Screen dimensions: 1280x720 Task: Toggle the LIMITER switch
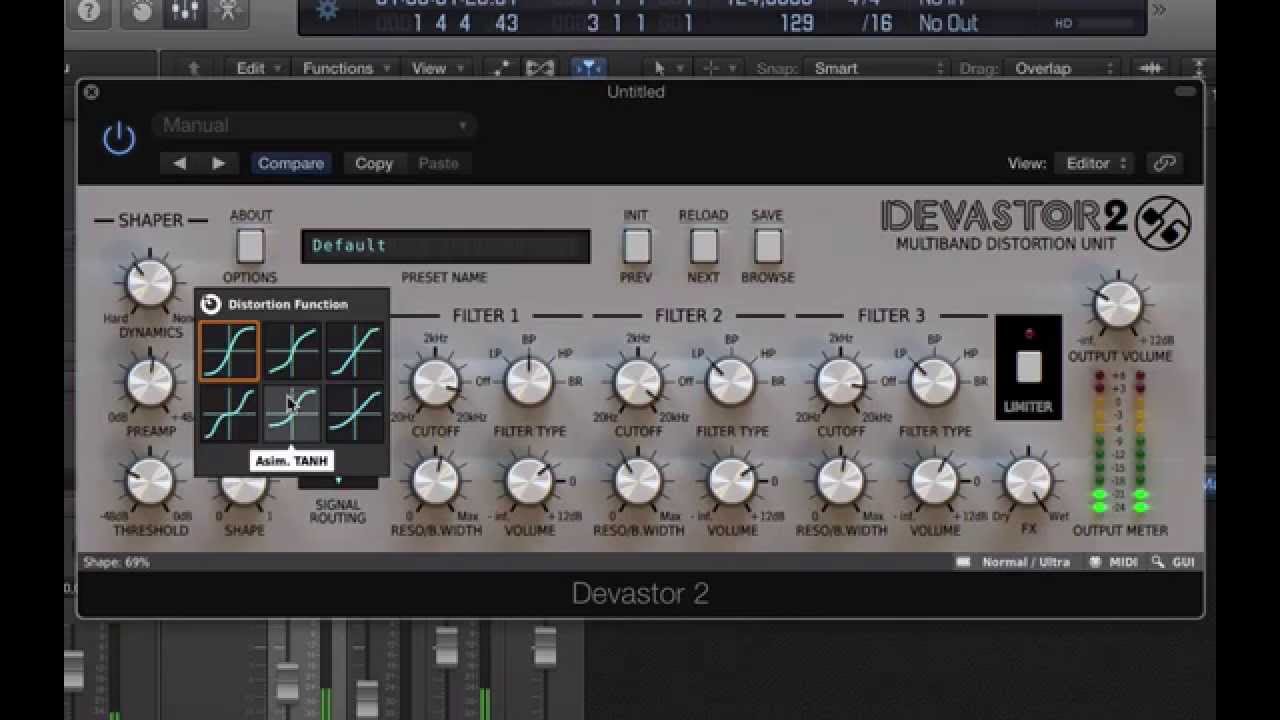click(1029, 367)
